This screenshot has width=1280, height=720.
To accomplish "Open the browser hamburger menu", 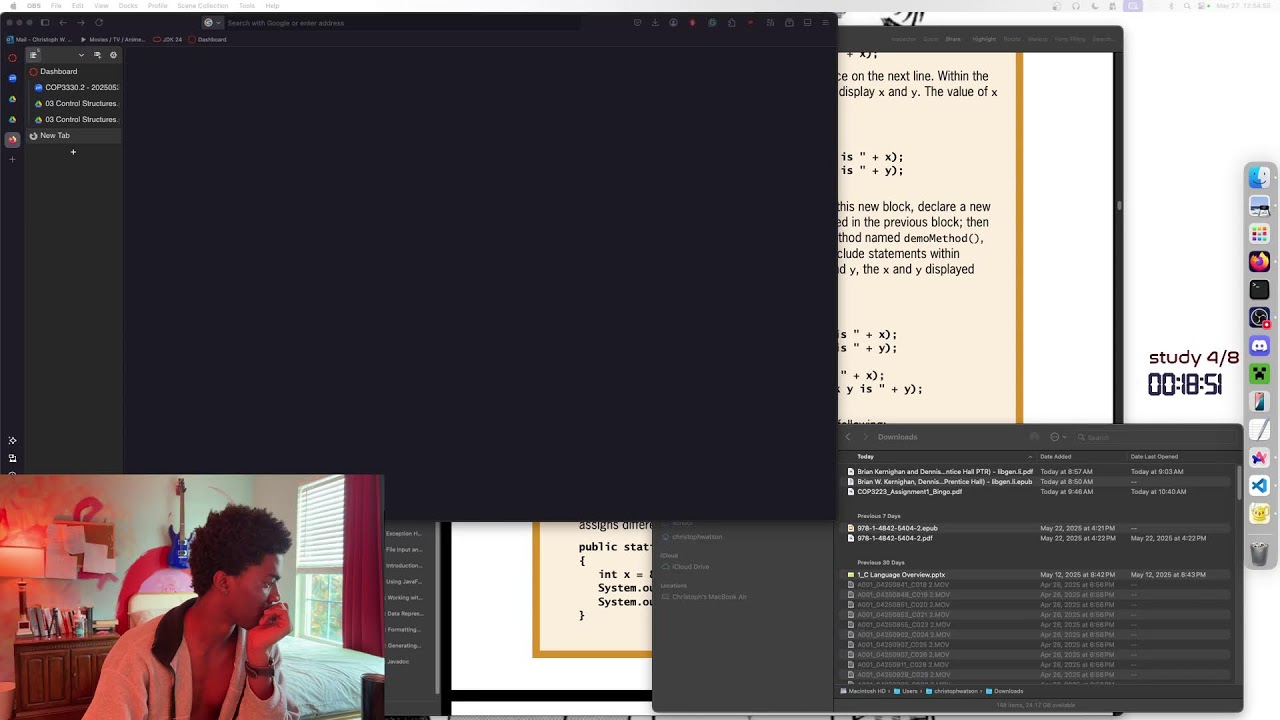I will tap(825, 22).
